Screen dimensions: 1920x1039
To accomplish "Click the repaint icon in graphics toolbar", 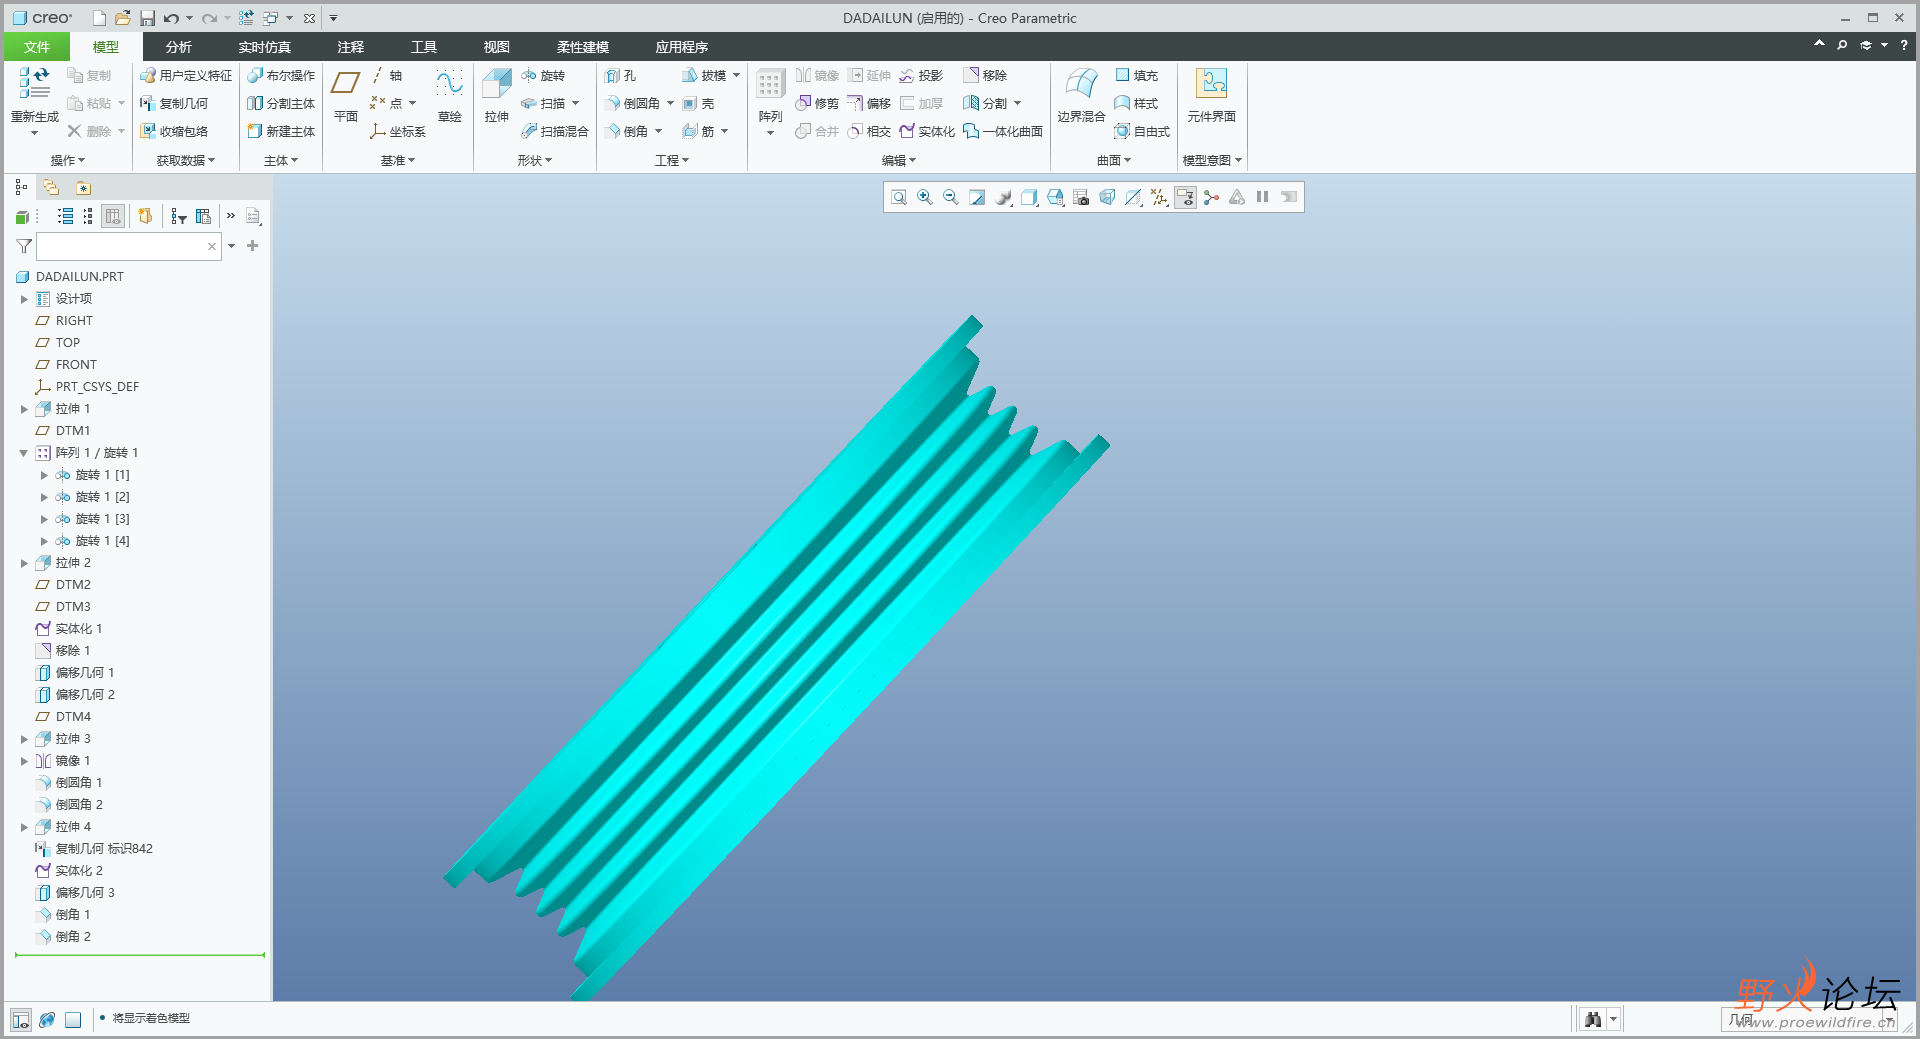I will (x=977, y=197).
